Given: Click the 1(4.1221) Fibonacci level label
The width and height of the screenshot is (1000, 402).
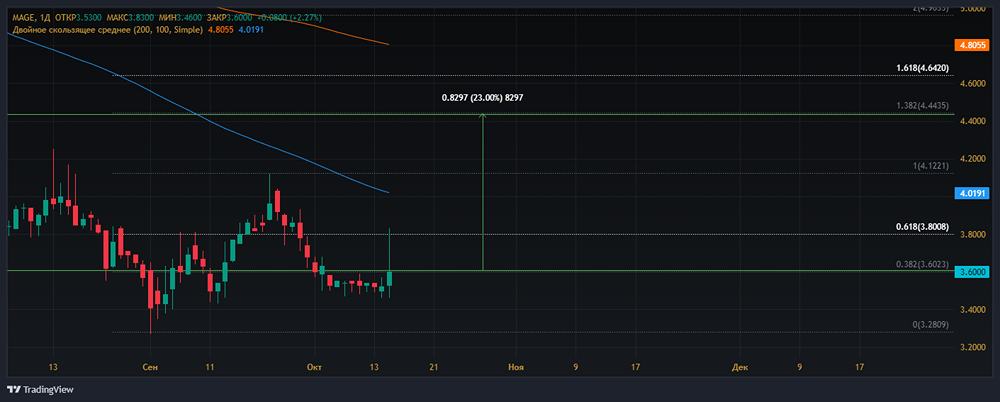Looking at the screenshot, I should click(x=932, y=166).
